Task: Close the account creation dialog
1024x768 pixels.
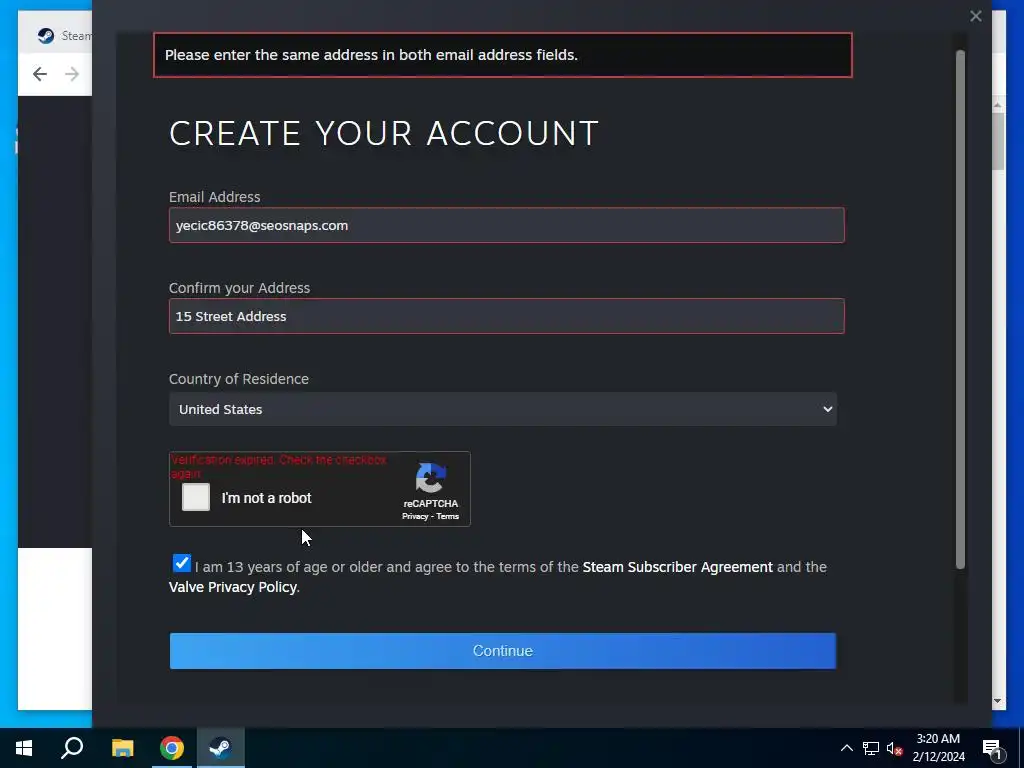Action: tap(976, 16)
